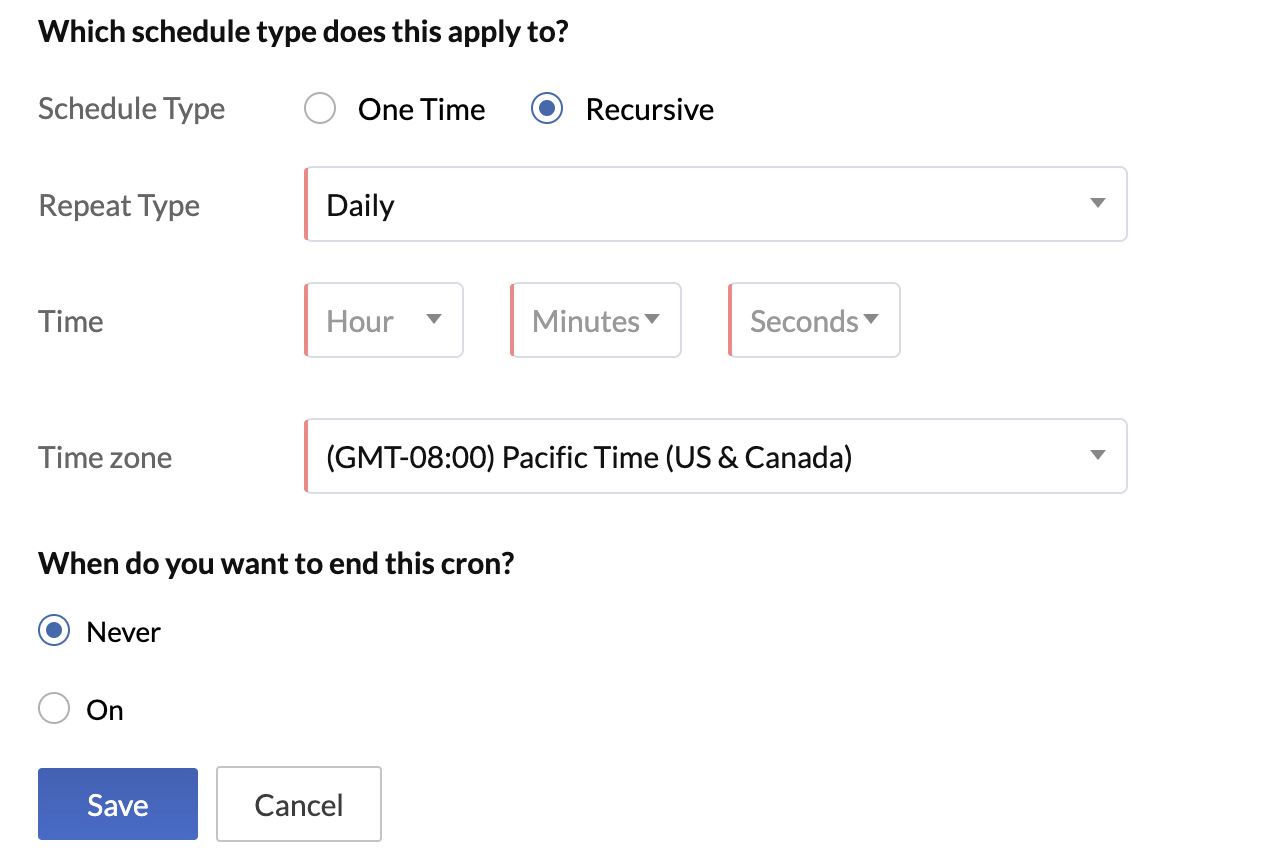The height and width of the screenshot is (858, 1278).
Task: Click the Repeat Type dropdown caret
Action: pyautogui.click(x=1097, y=204)
